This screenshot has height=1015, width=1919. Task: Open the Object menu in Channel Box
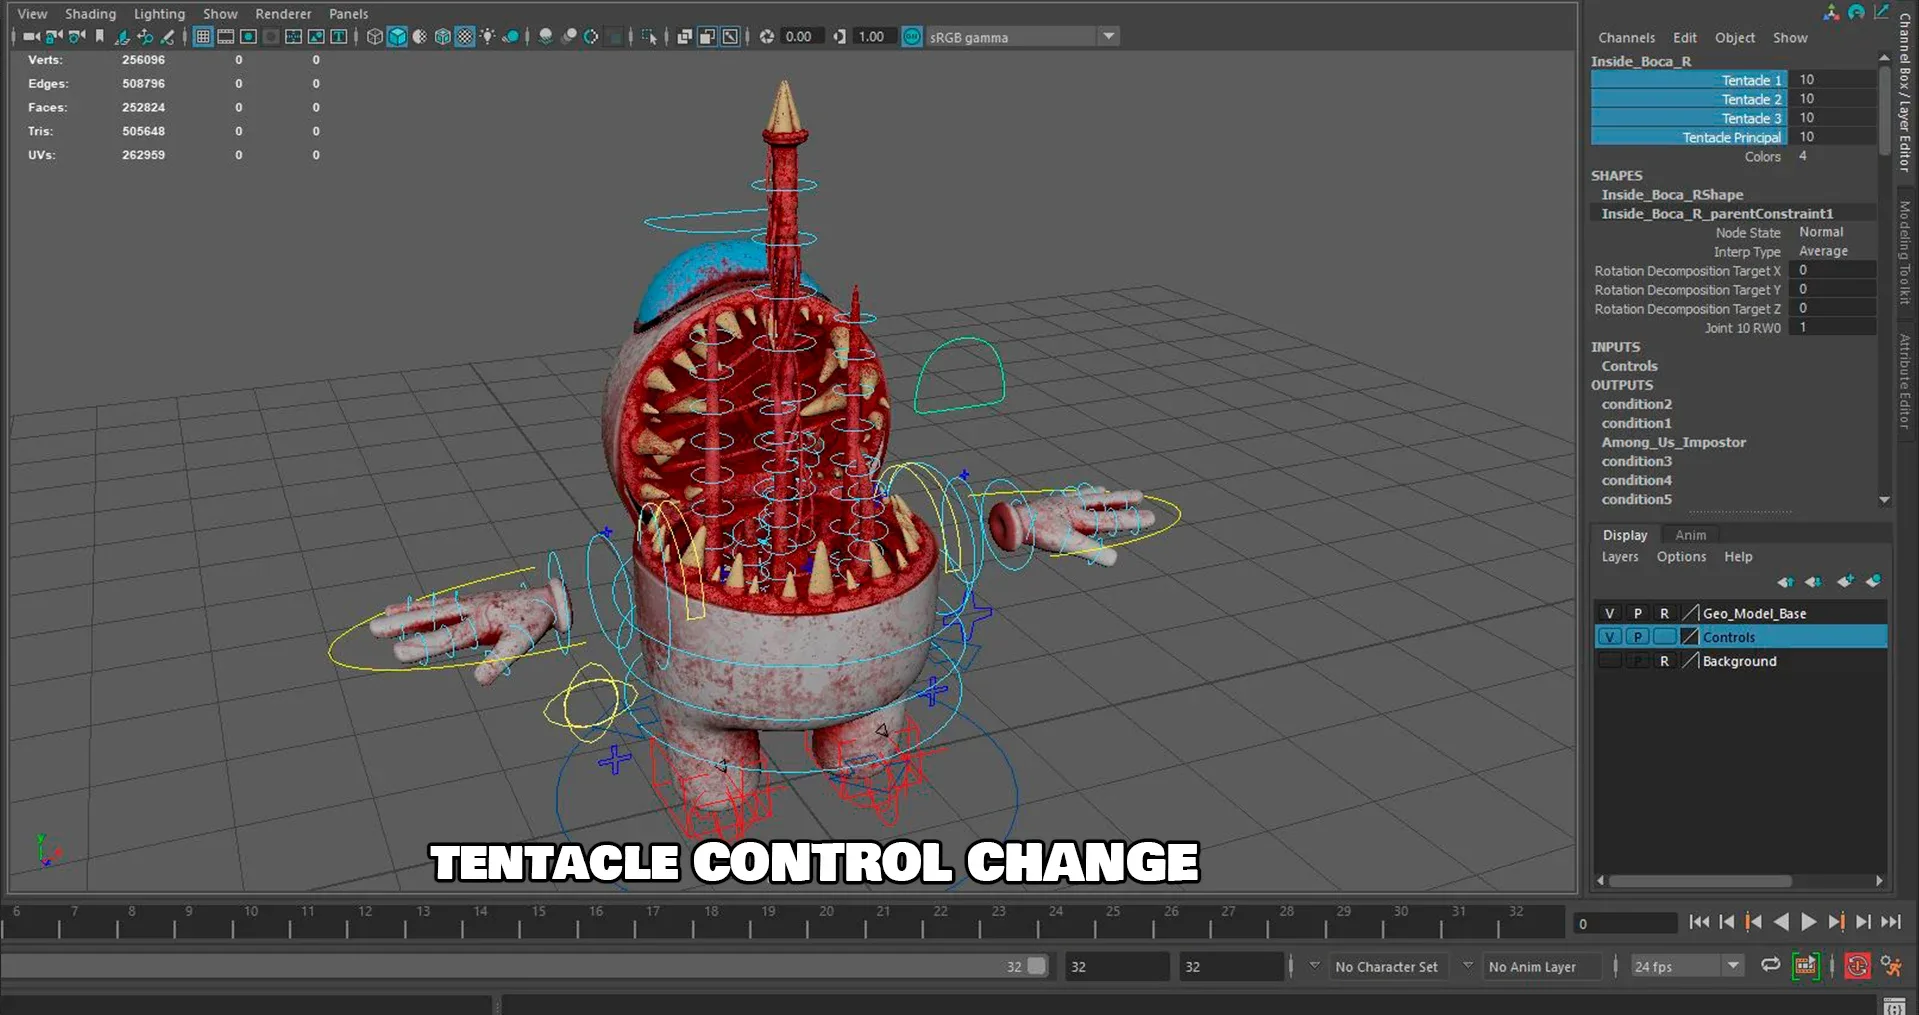(x=1734, y=38)
